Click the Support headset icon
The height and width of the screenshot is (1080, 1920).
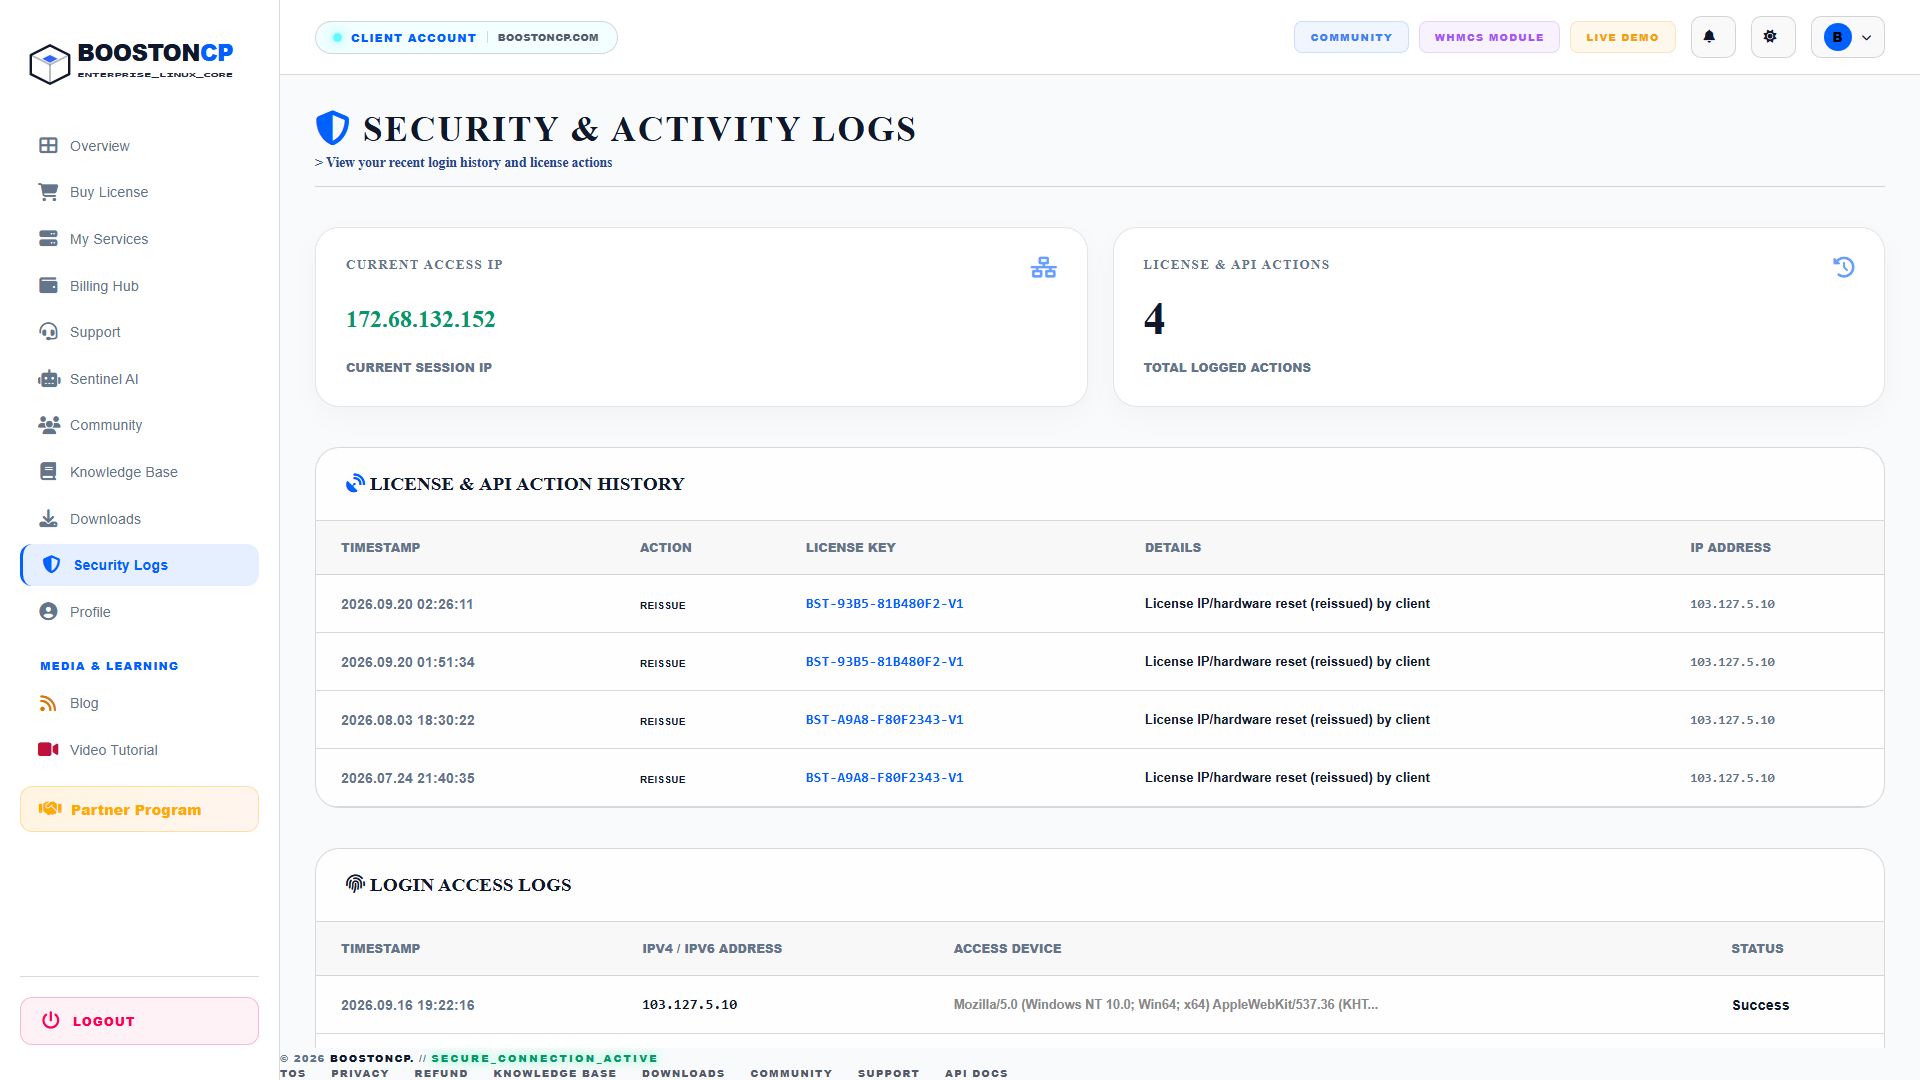pyautogui.click(x=48, y=332)
